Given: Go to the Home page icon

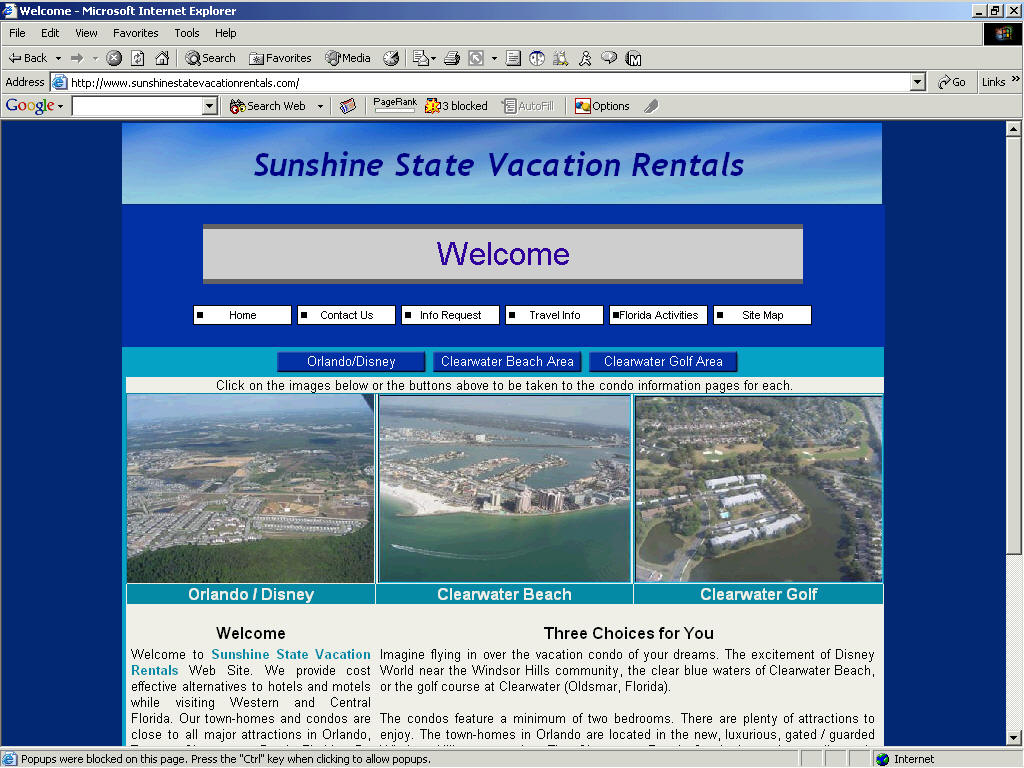Looking at the screenshot, I should [x=162, y=58].
